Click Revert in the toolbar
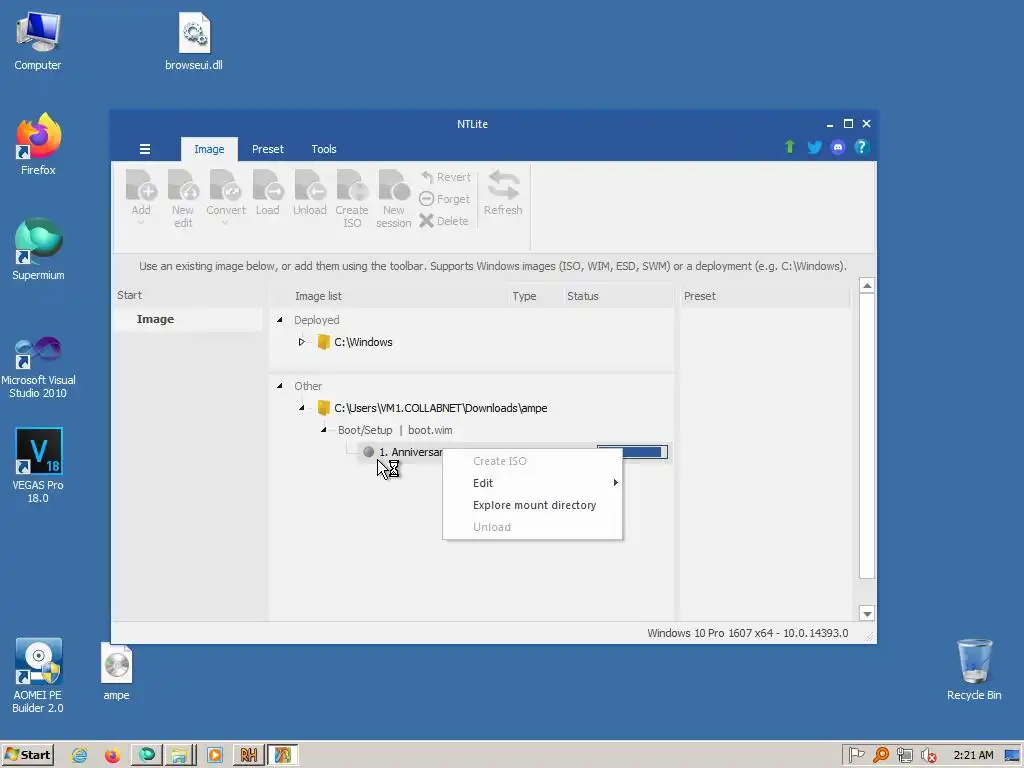This screenshot has height=768, width=1024. 445,177
